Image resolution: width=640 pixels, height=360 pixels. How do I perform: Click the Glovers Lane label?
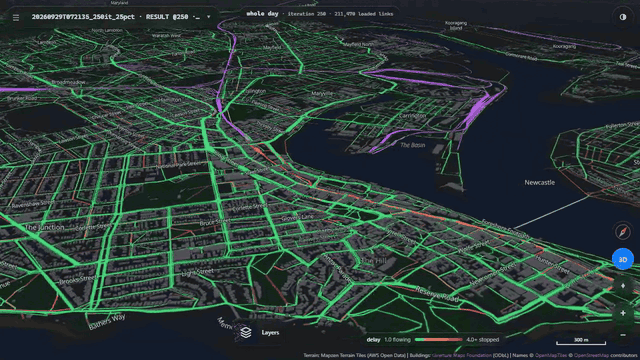click(x=298, y=218)
